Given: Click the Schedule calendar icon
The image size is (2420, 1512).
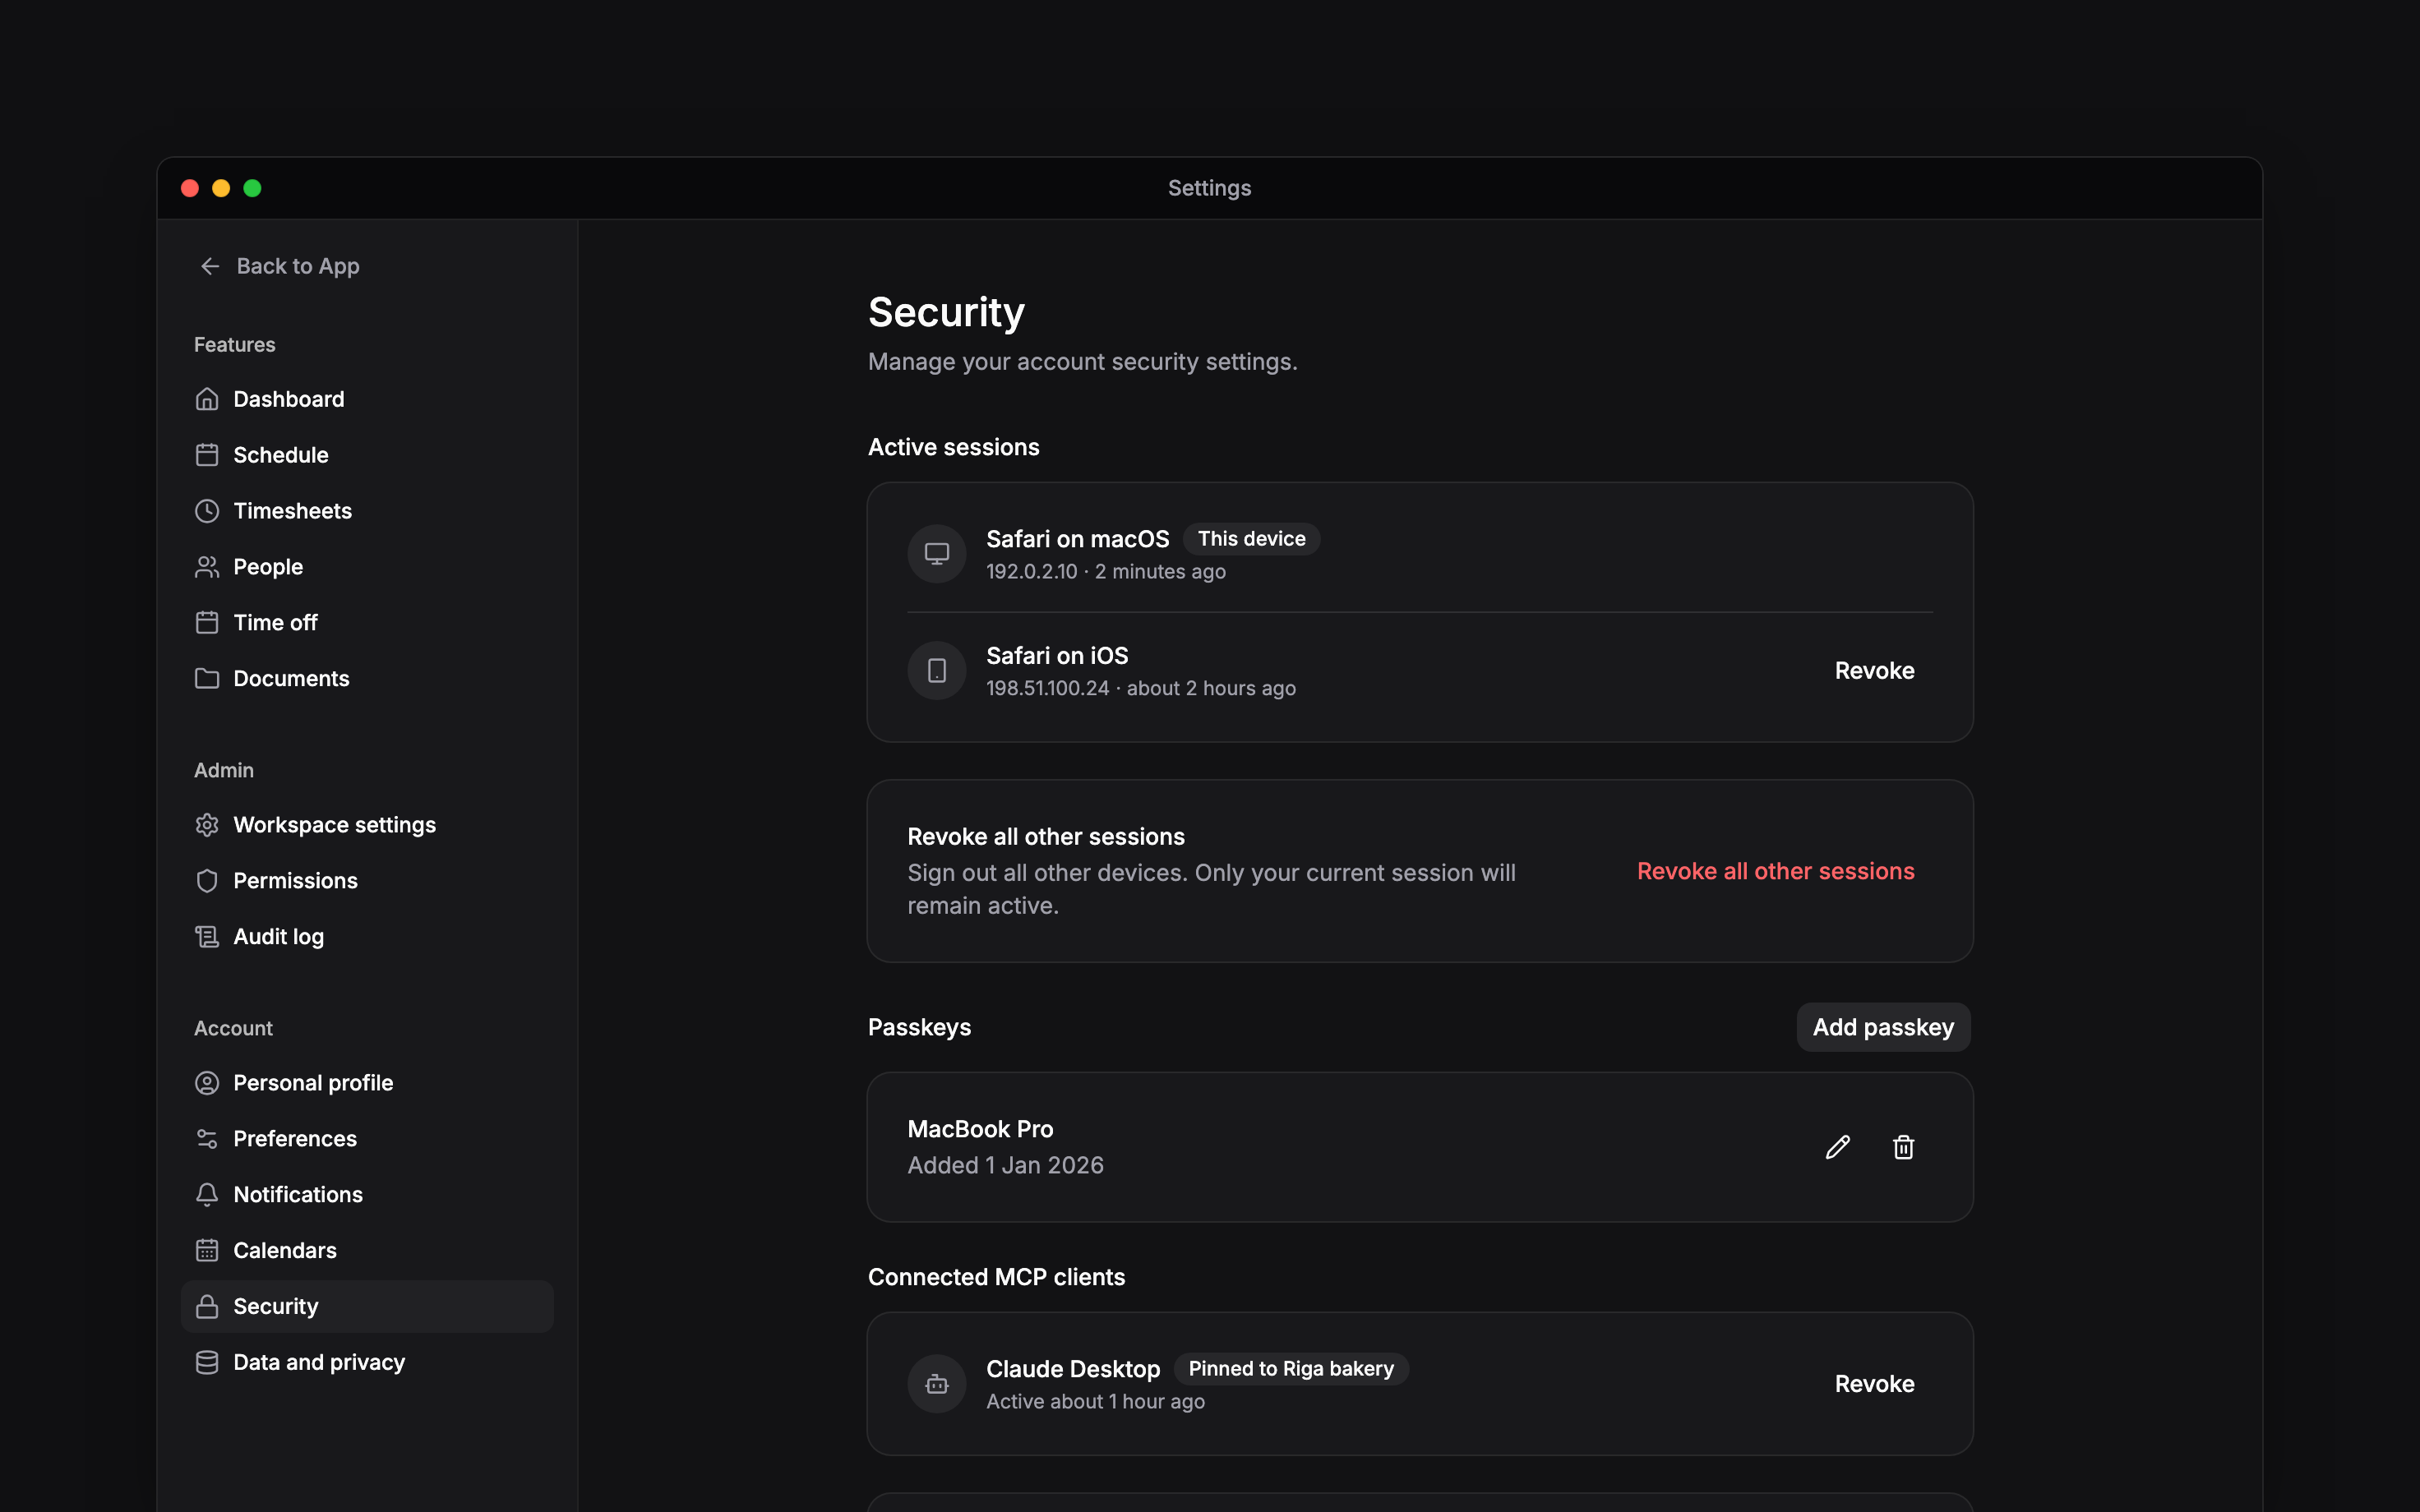Looking at the screenshot, I should [207, 455].
